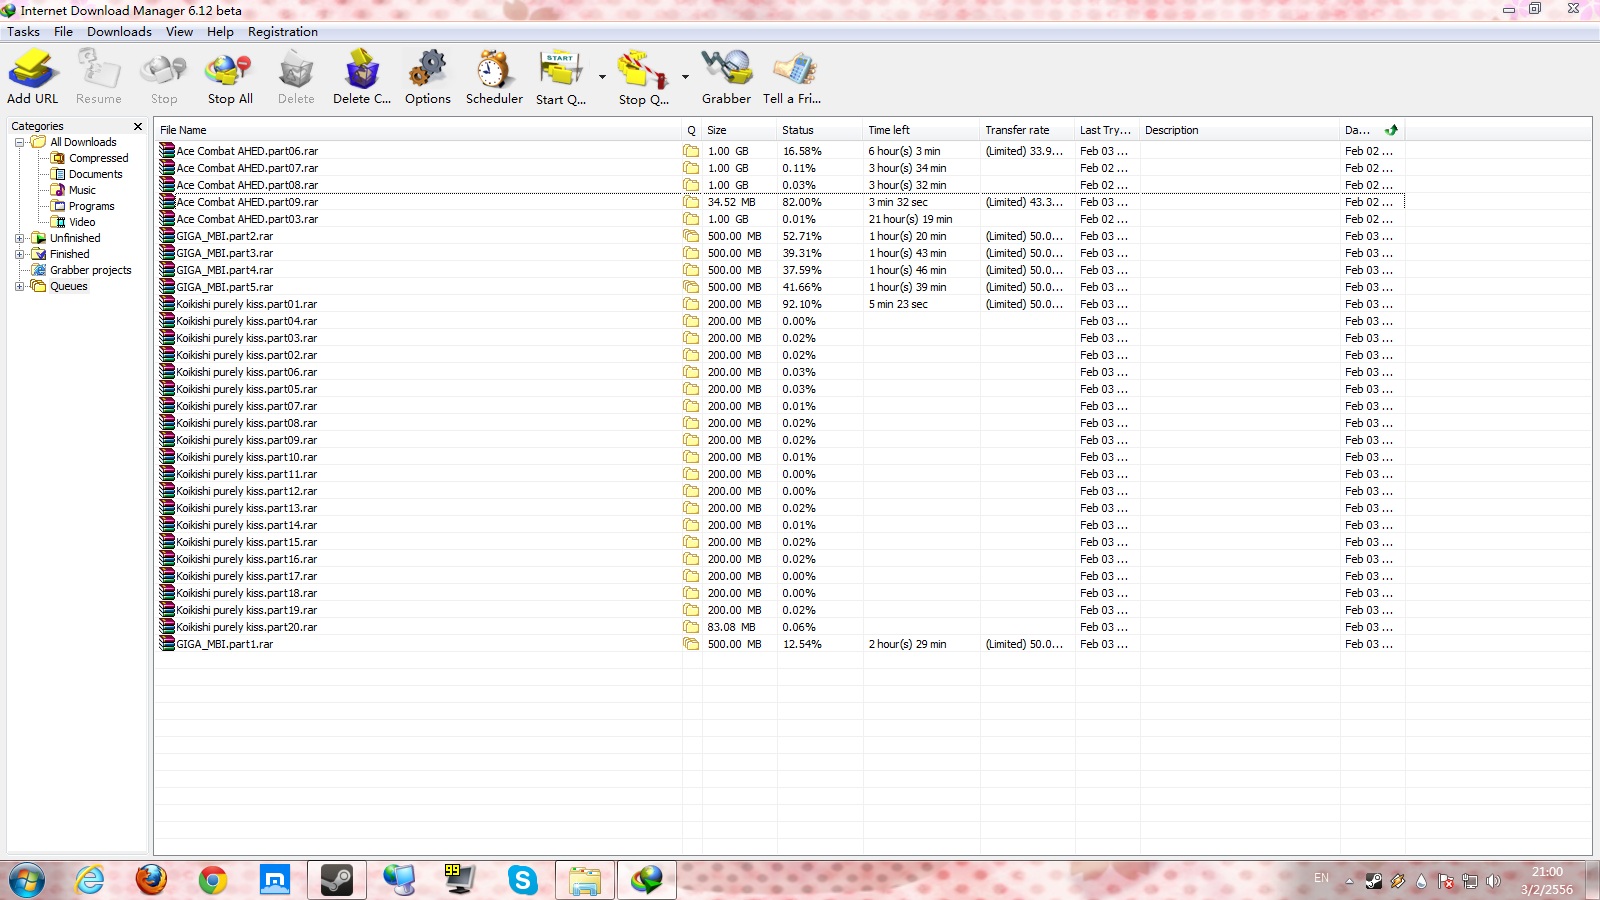Close the Categories panel

click(x=138, y=126)
